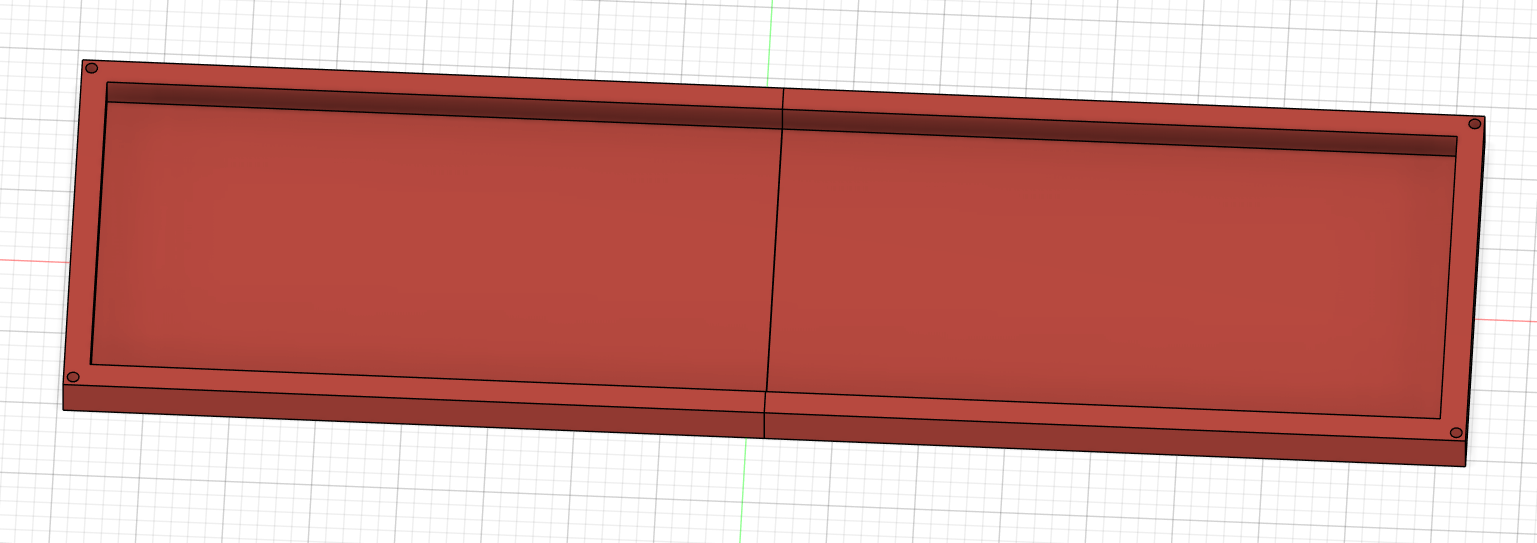Image resolution: width=1537 pixels, height=543 pixels.
Task: Select the left front side face of tray
Action: [413, 412]
